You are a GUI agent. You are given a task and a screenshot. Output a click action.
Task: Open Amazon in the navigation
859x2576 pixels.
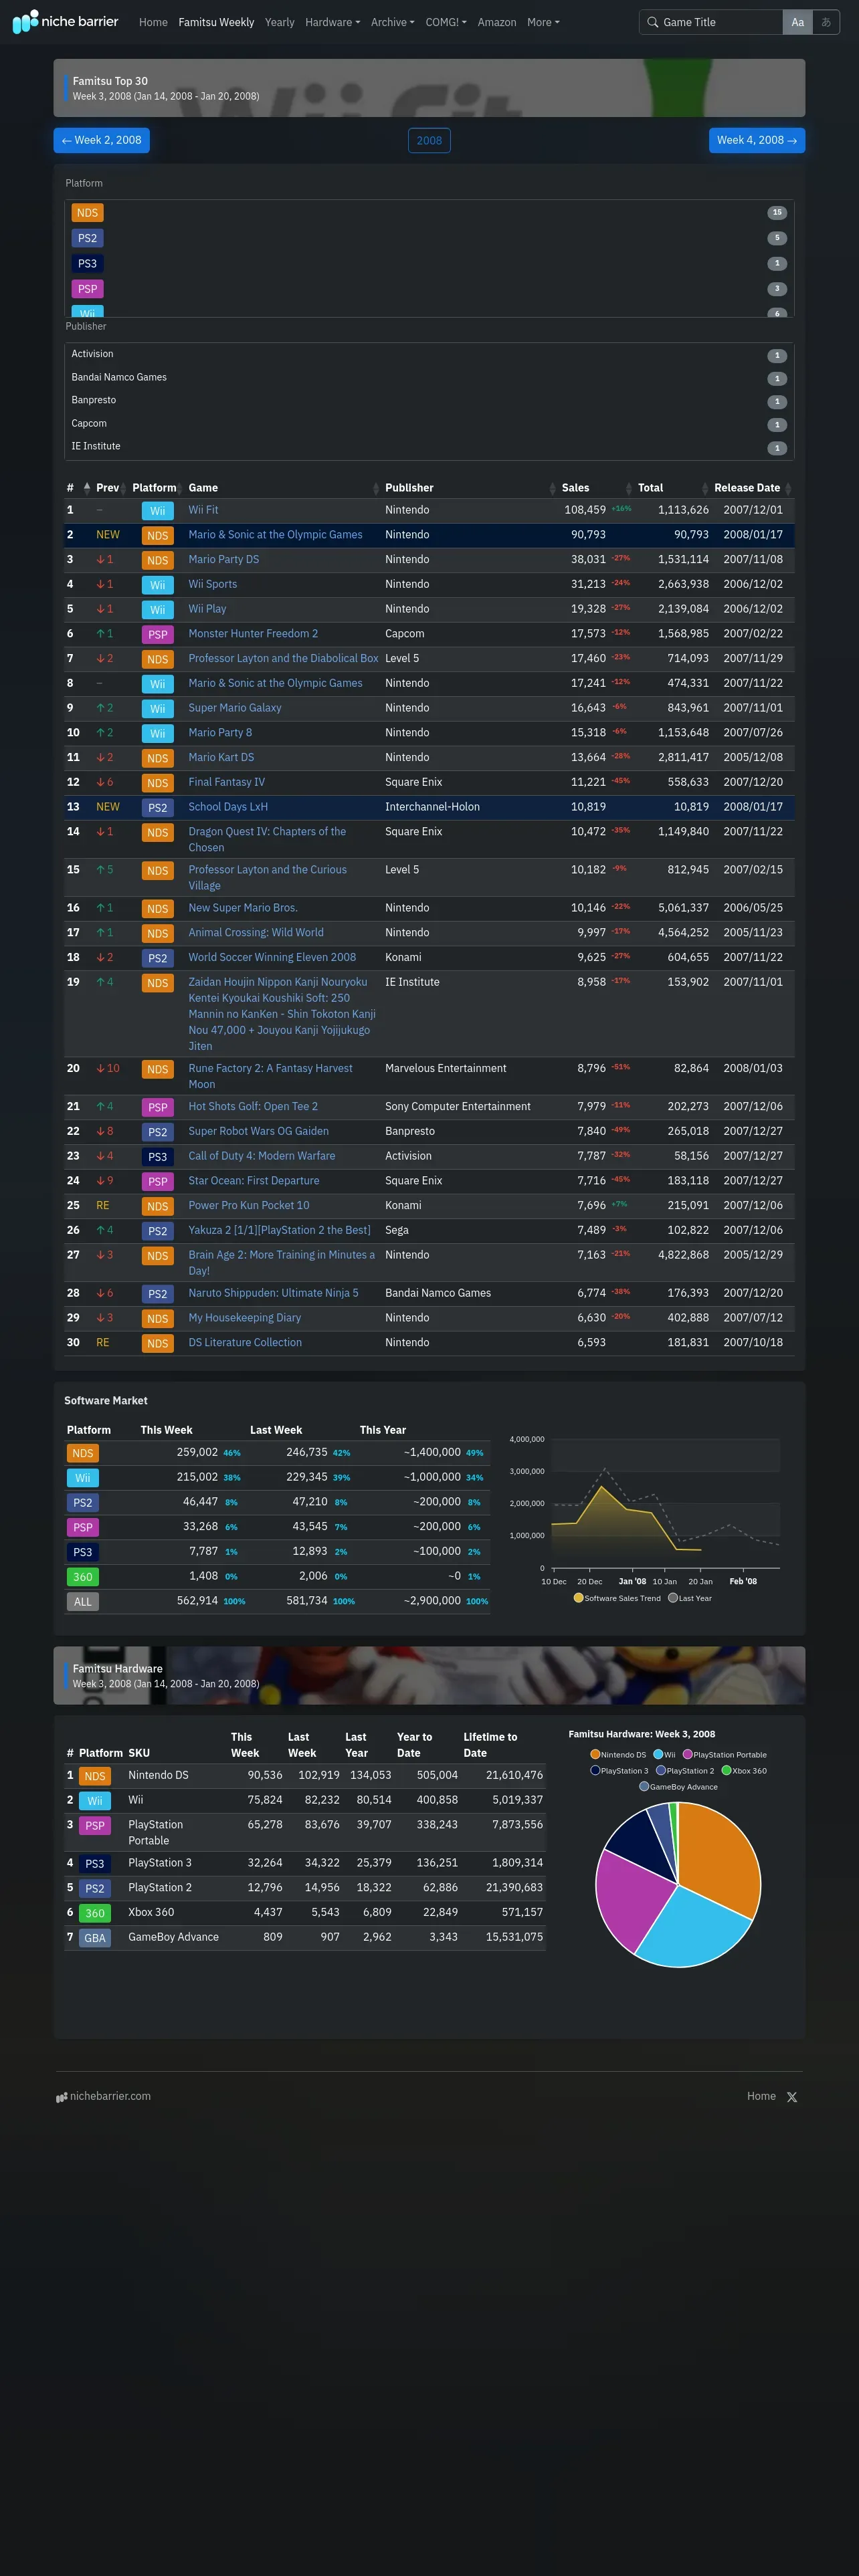click(497, 22)
